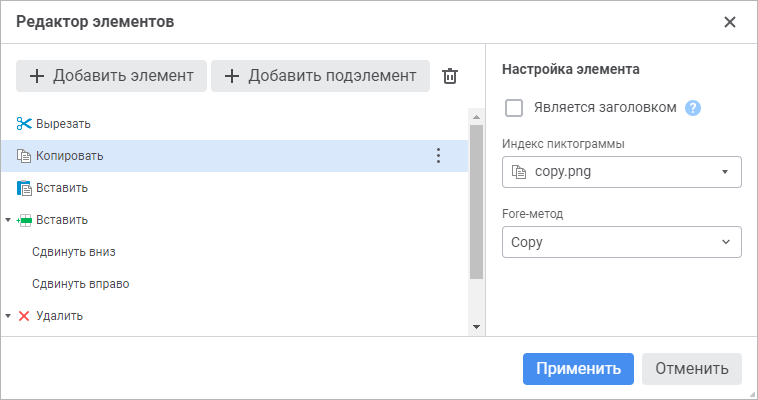Click the green insert-row icon
This screenshot has width=758, height=400.
tap(25, 220)
